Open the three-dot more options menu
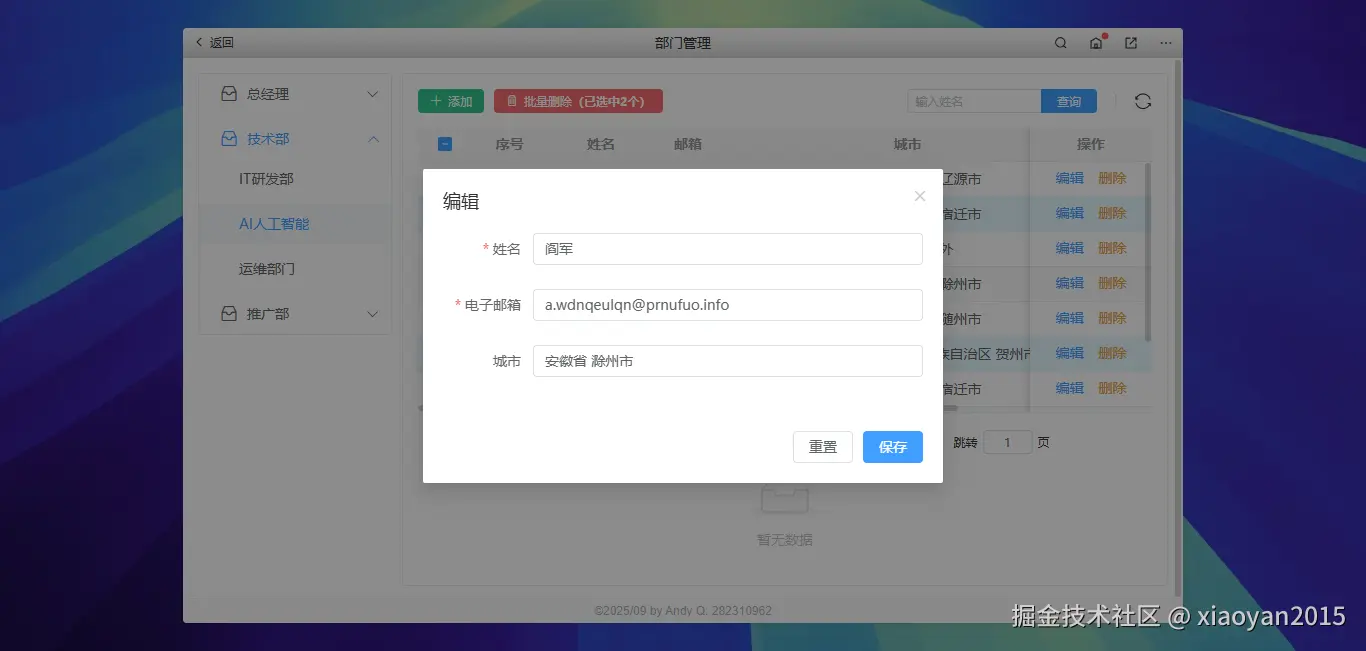The width and height of the screenshot is (1366, 651). coord(1164,43)
